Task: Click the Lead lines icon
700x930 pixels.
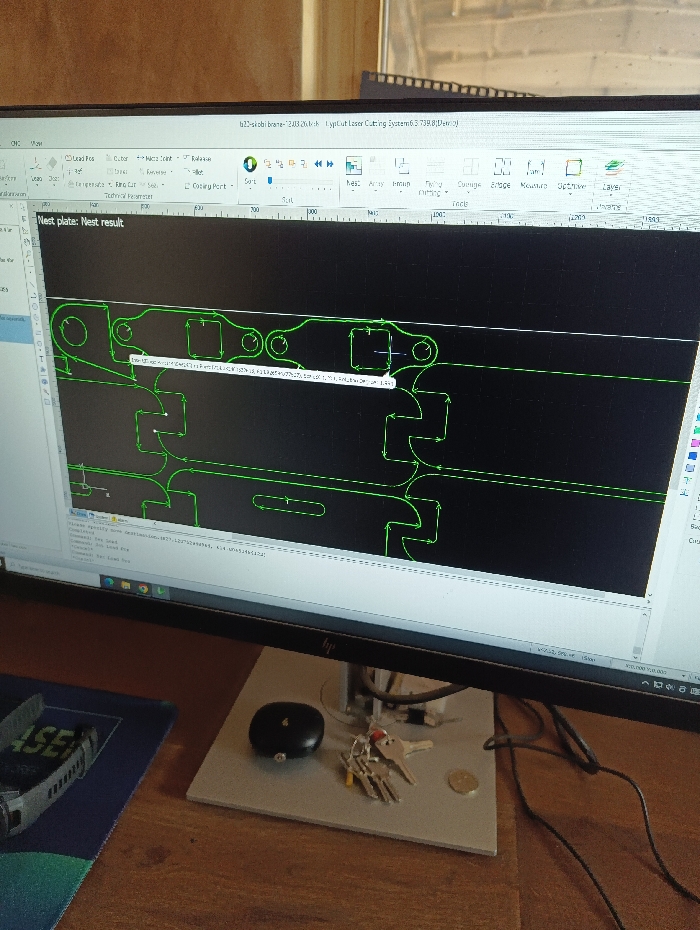Action: [36, 170]
